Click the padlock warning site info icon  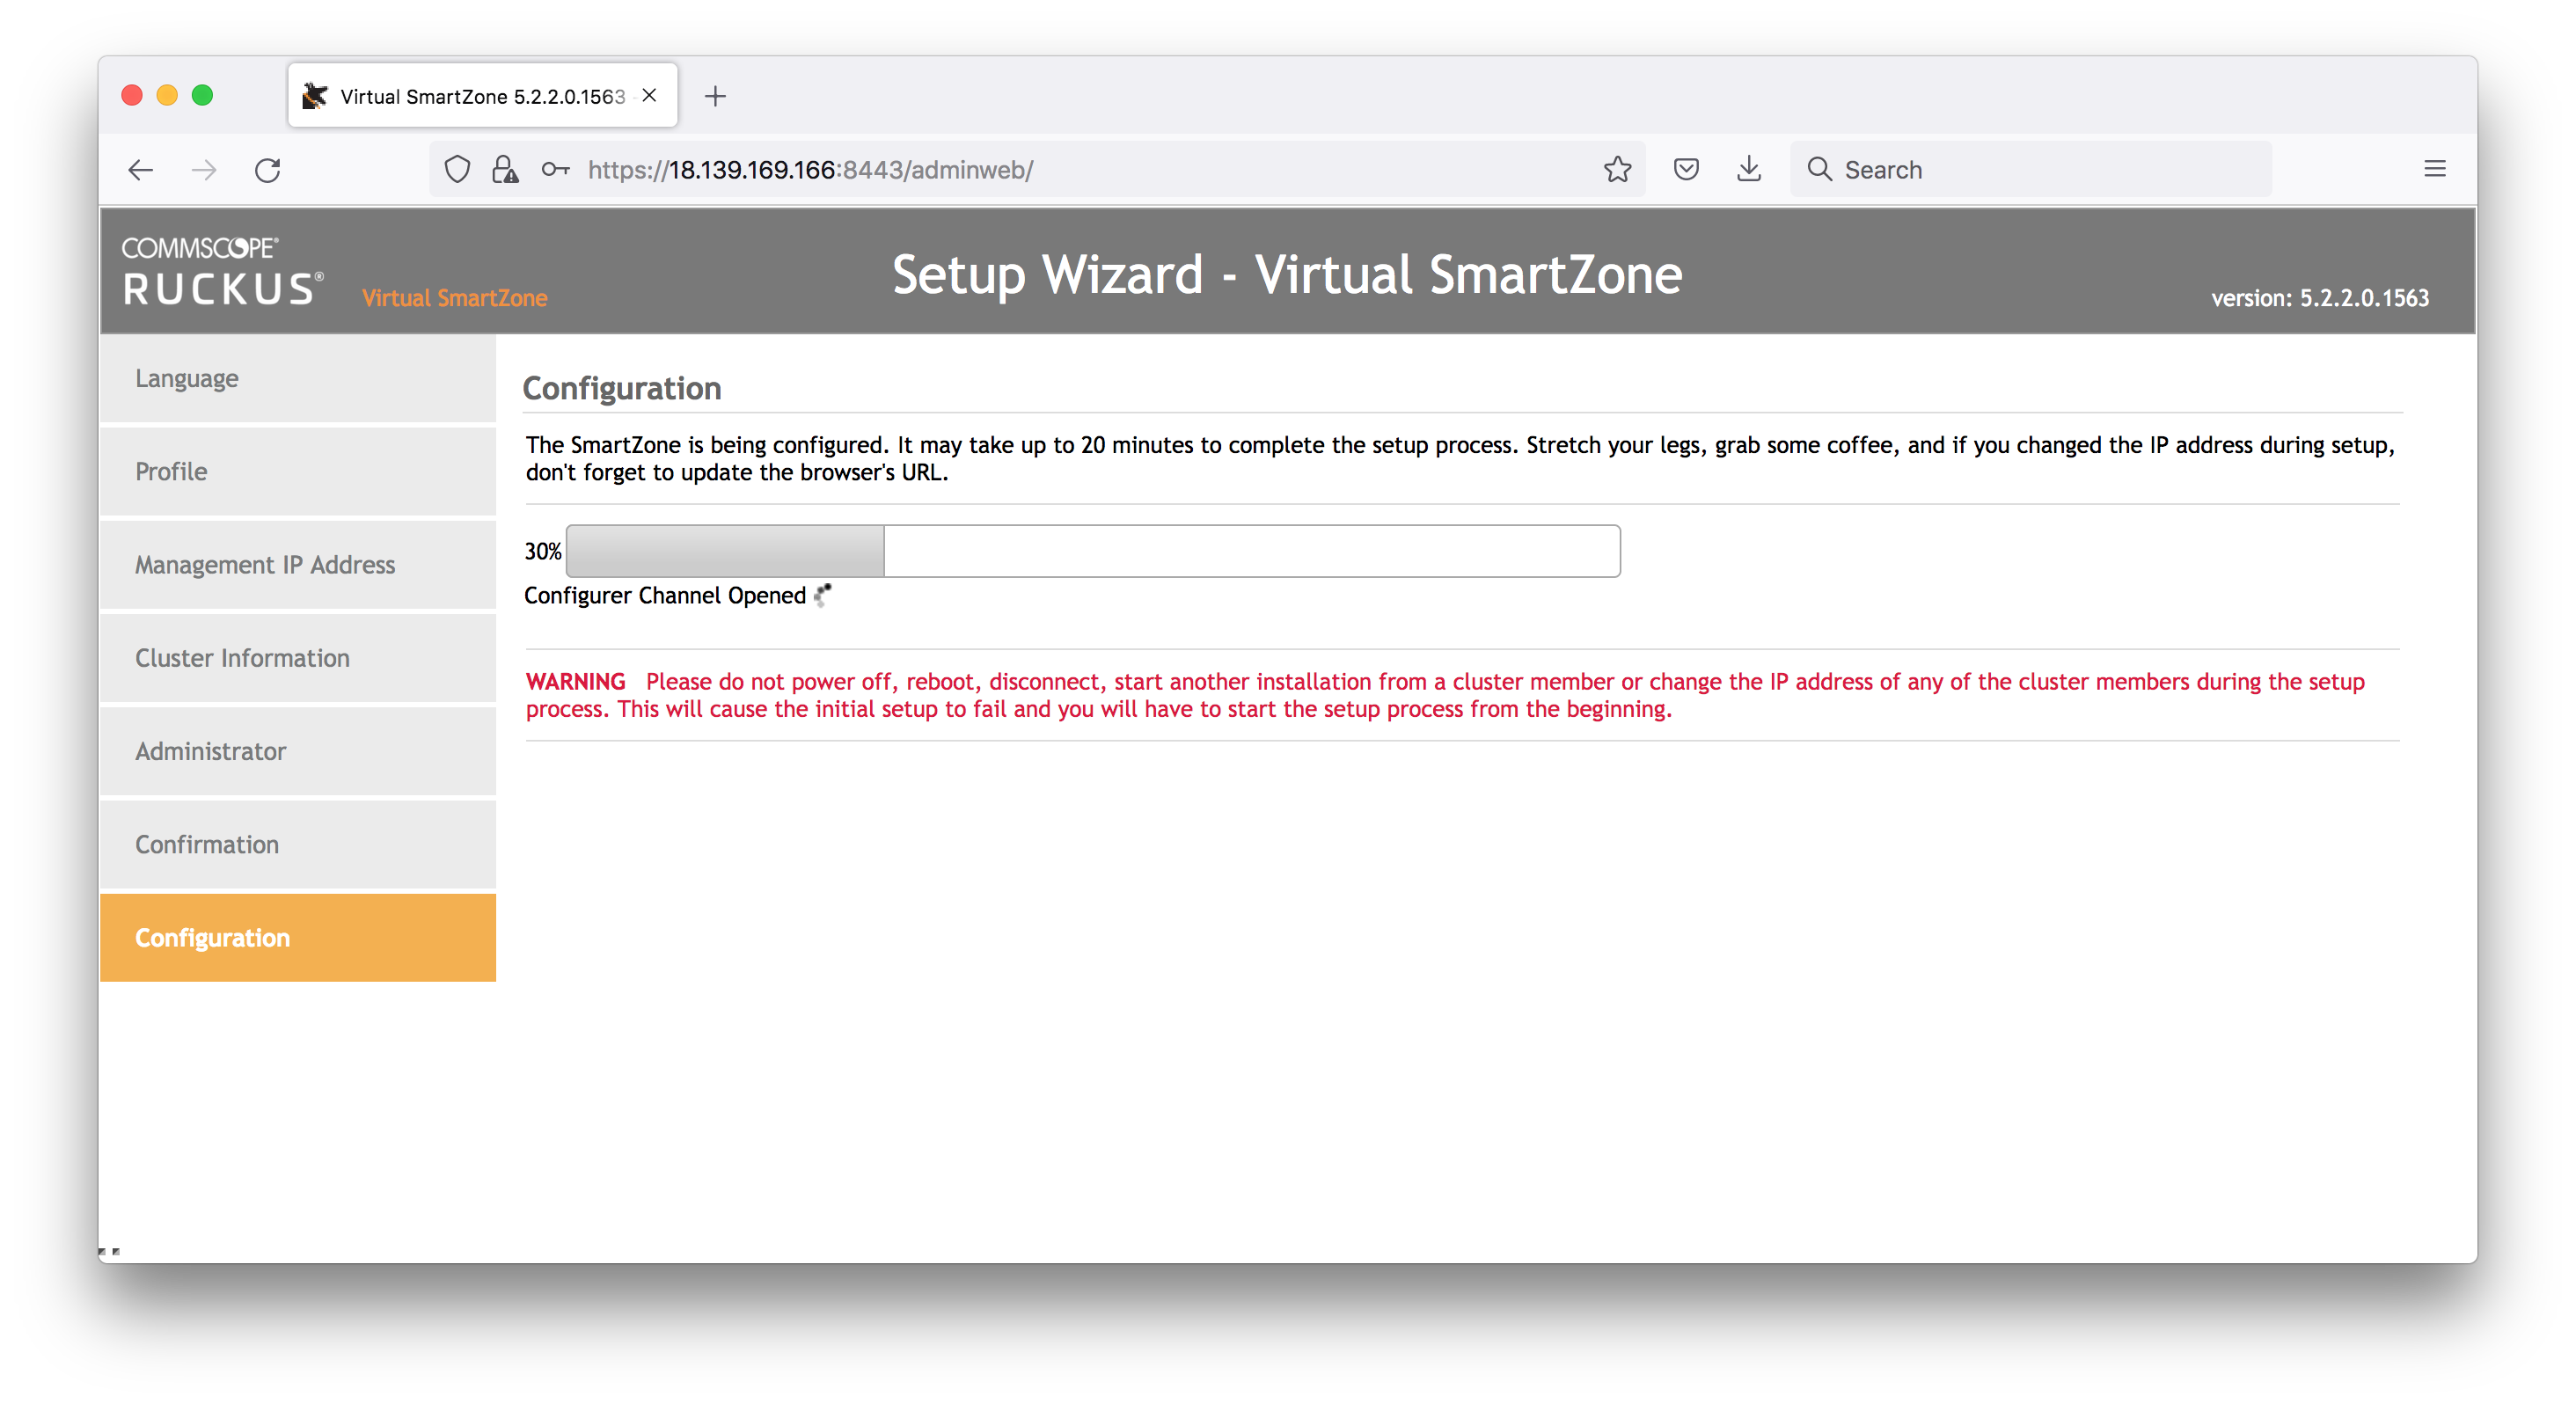(x=506, y=170)
